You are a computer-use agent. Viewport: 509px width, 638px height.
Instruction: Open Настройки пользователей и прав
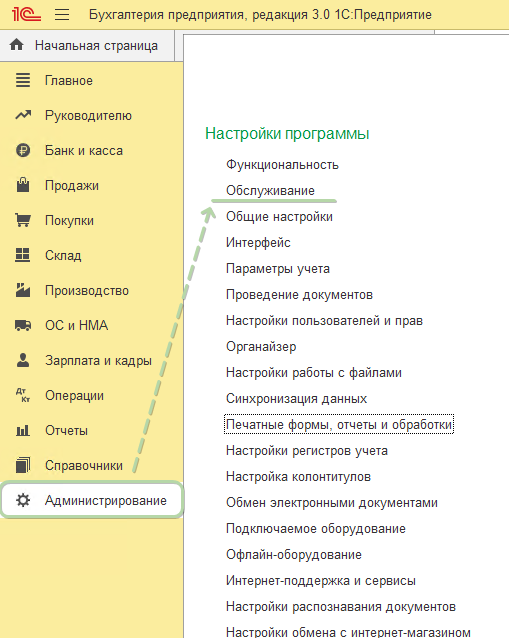click(x=324, y=321)
